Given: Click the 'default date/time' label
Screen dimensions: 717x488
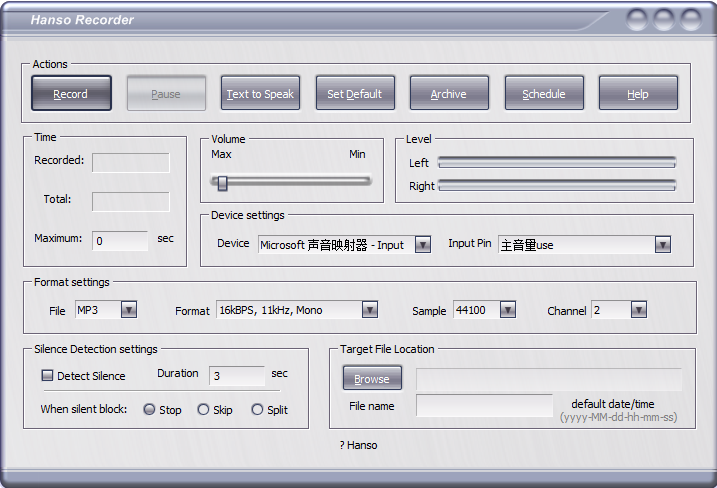Looking at the screenshot, I should [x=613, y=404].
